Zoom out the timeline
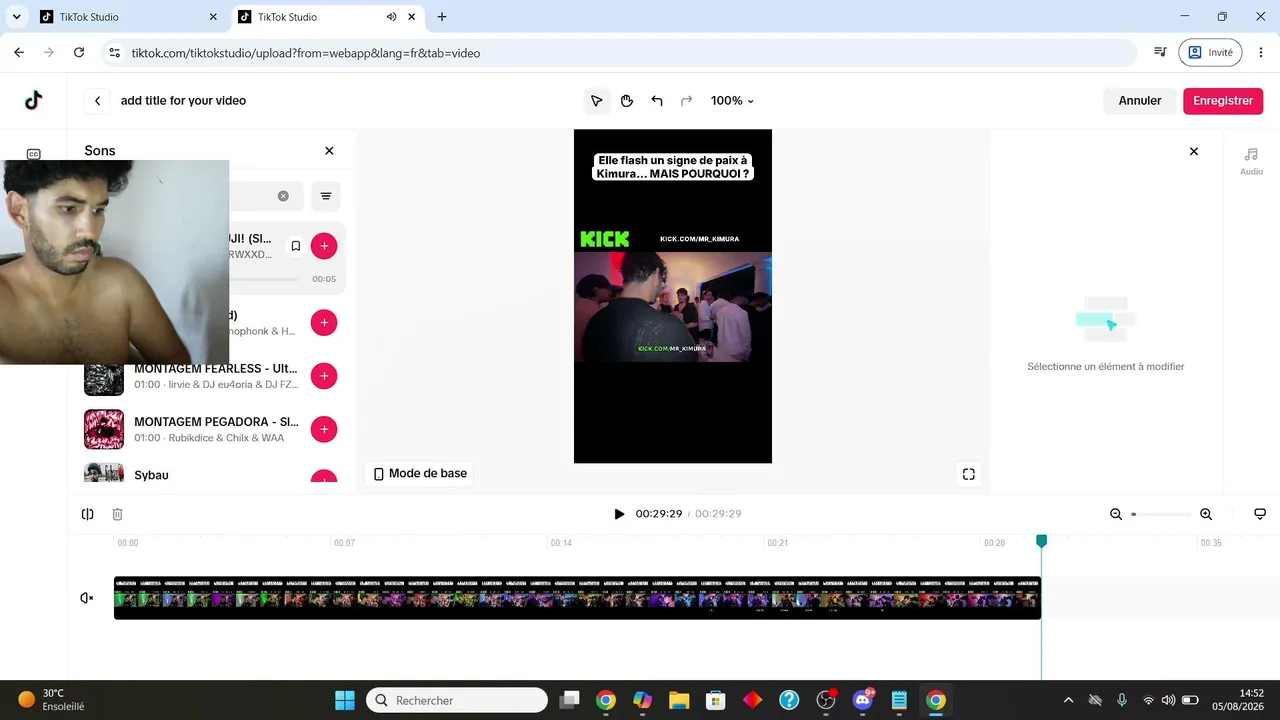Screen dimensions: 1280x720 (1116, 514)
